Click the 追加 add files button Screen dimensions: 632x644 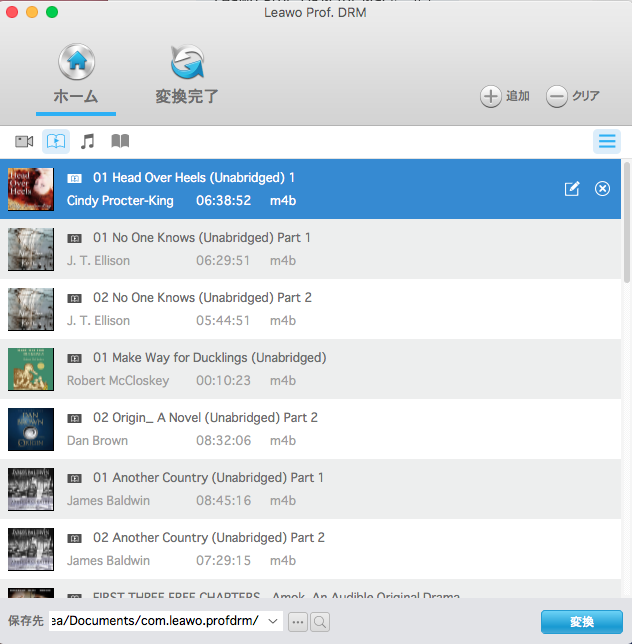(505, 97)
